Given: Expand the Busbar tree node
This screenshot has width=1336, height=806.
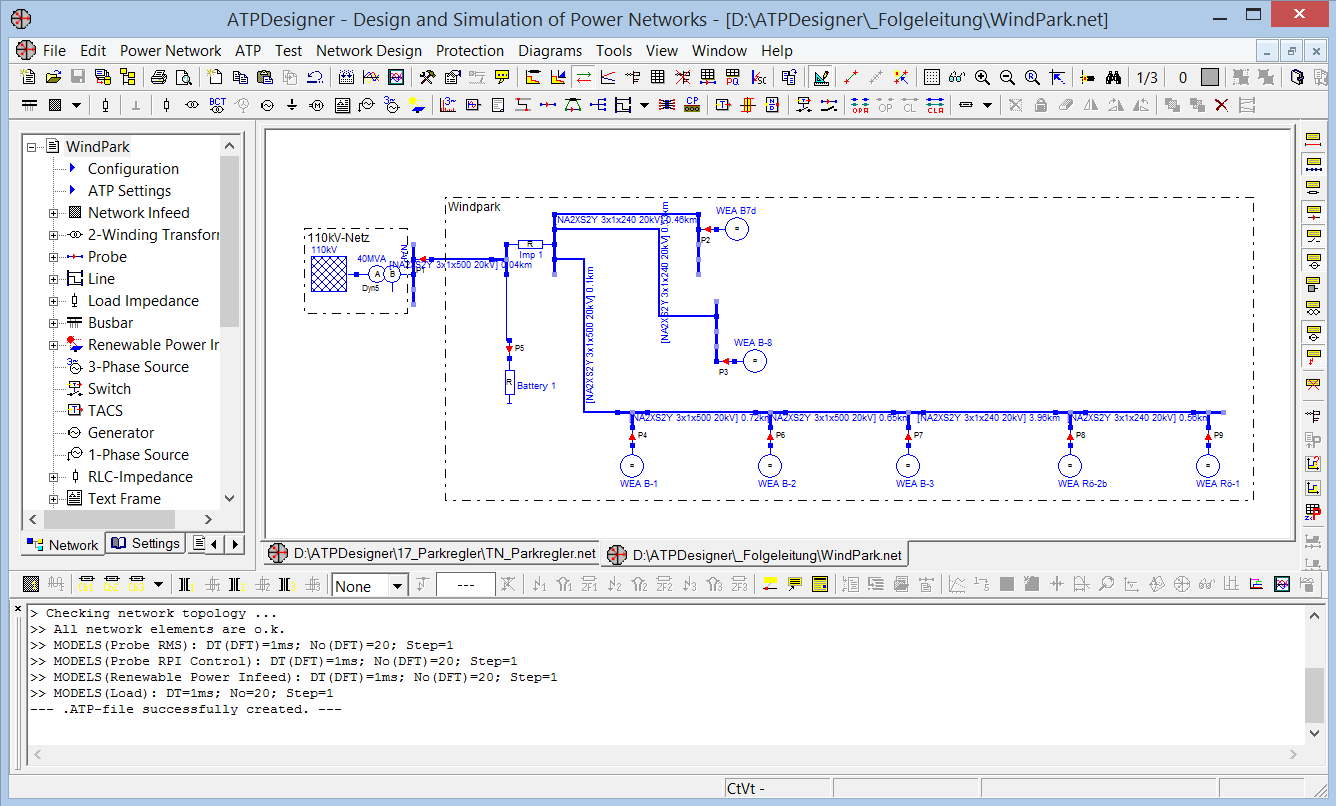Looking at the screenshot, I should click(54, 323).
